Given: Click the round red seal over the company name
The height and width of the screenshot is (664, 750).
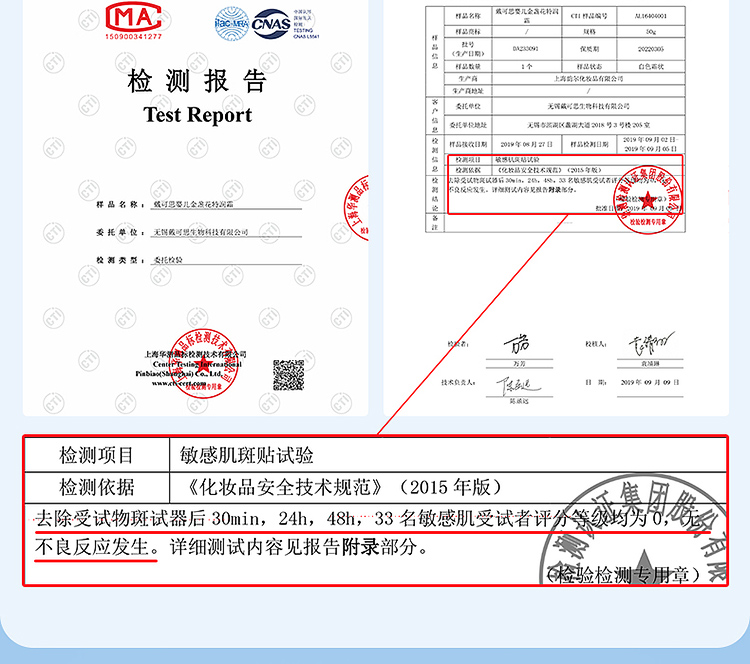Looking at the screenshot, I should (x=203, y=363).
